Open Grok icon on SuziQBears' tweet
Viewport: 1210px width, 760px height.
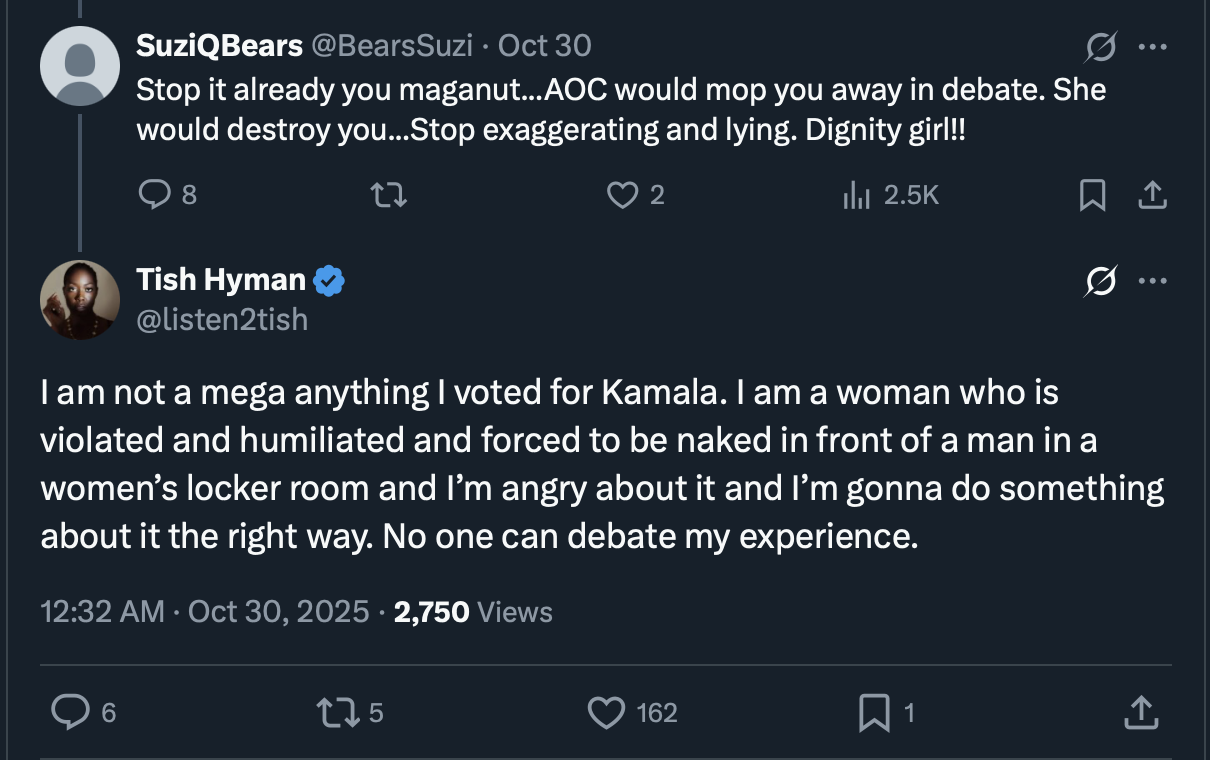pyautogui.click(x=1101, y=47)
